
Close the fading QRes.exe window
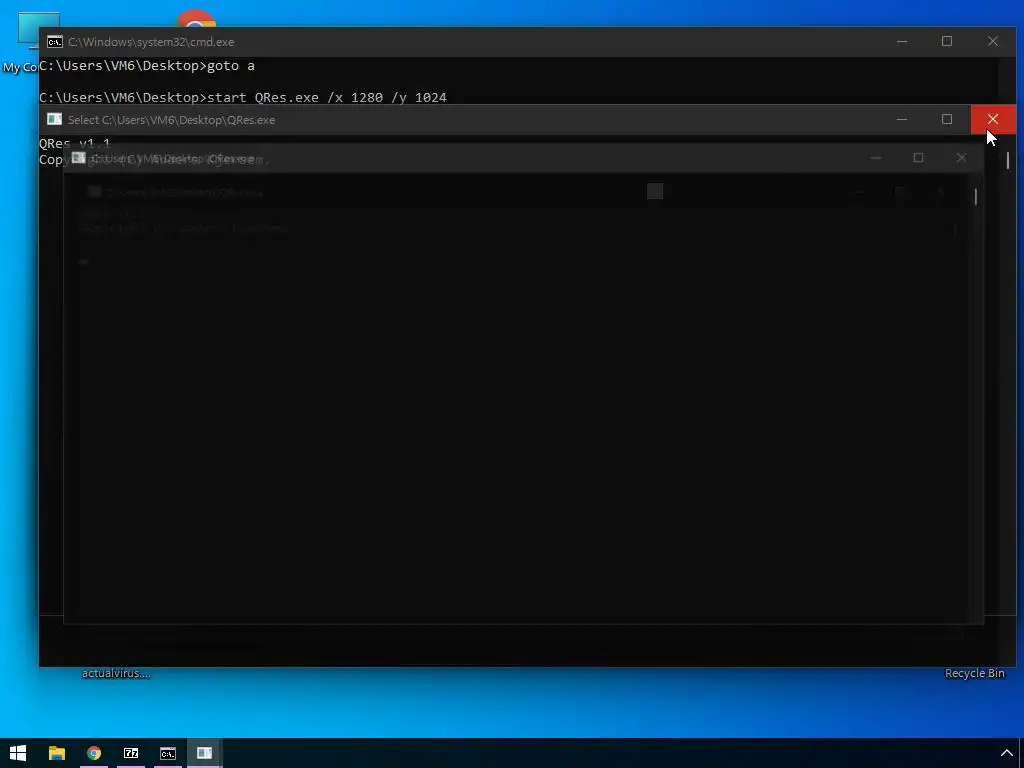(961, 158)
